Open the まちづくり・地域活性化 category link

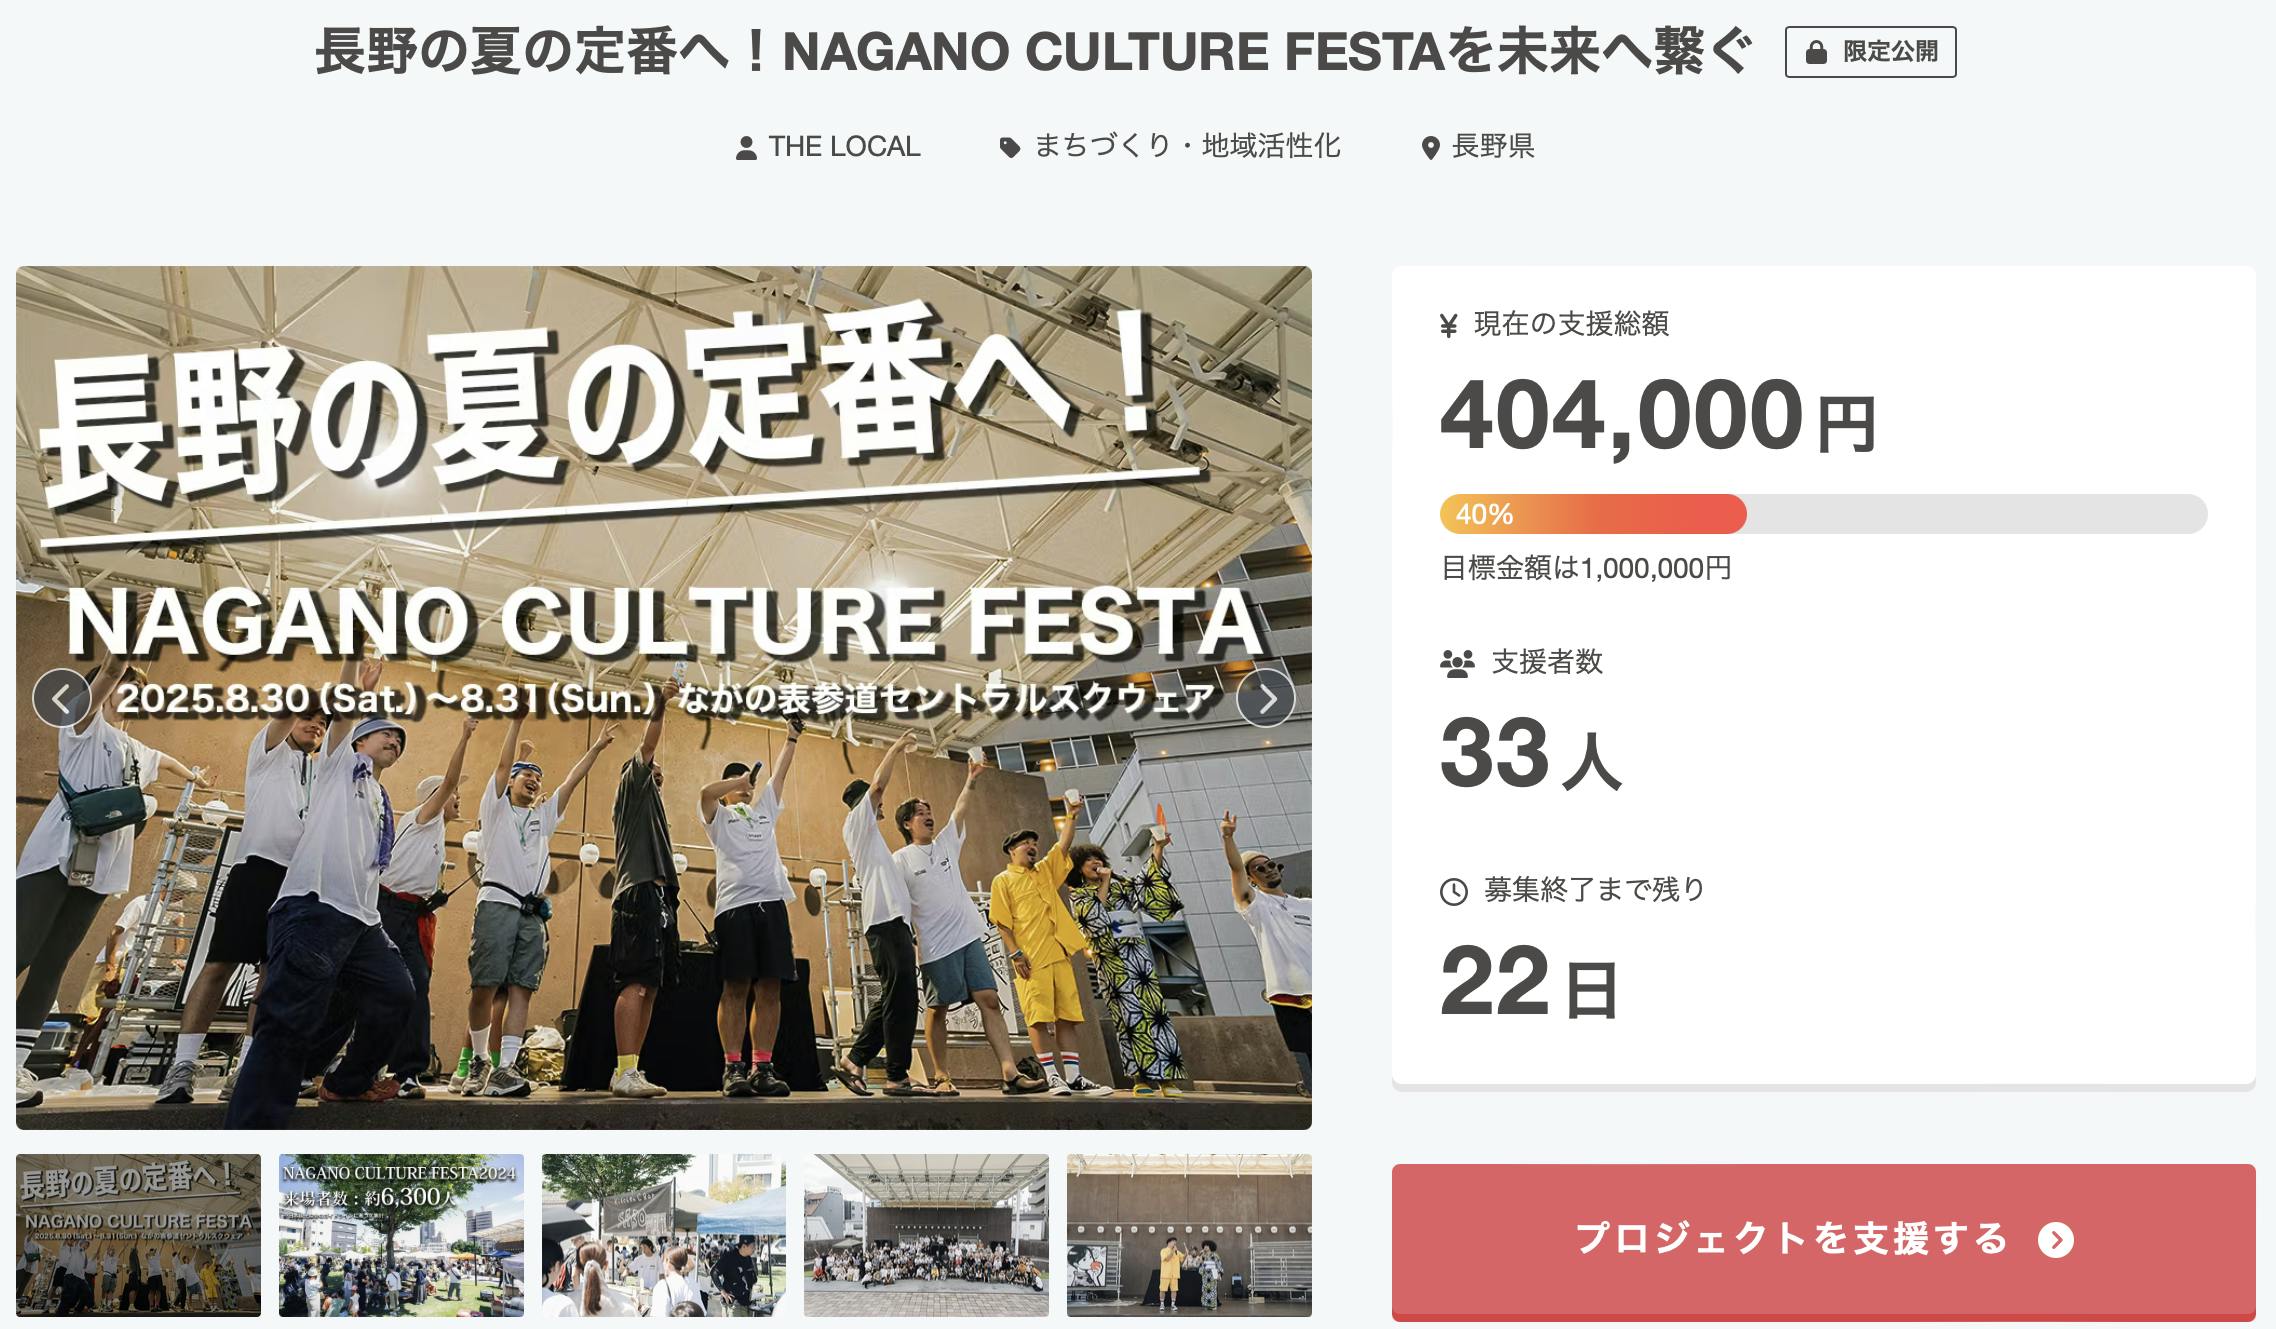[1186, 147]
